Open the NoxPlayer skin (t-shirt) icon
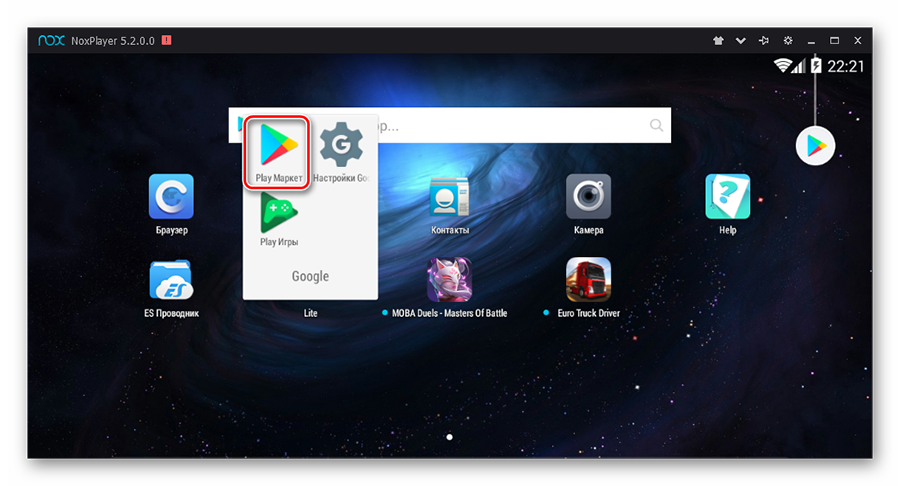The width and height of the screenshot is (900, 486). click(717, 41)
